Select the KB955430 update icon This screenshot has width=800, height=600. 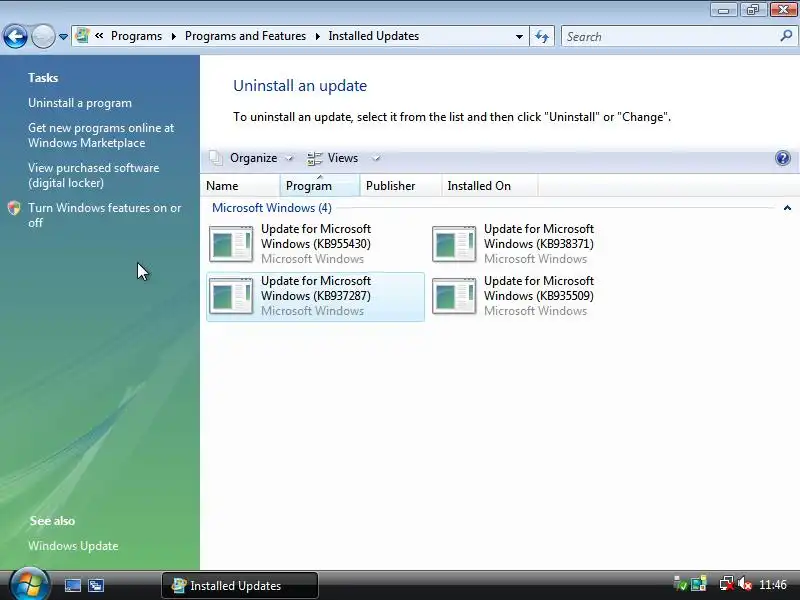[231, 244]
